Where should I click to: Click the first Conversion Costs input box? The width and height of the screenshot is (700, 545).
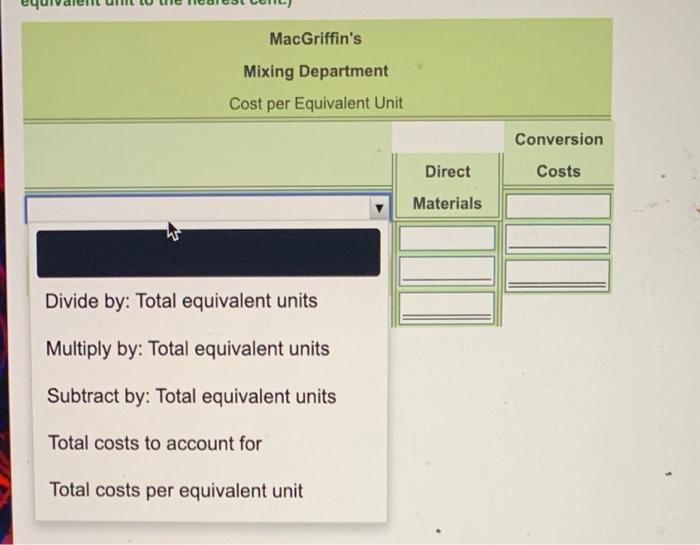[x=558, y=206]
